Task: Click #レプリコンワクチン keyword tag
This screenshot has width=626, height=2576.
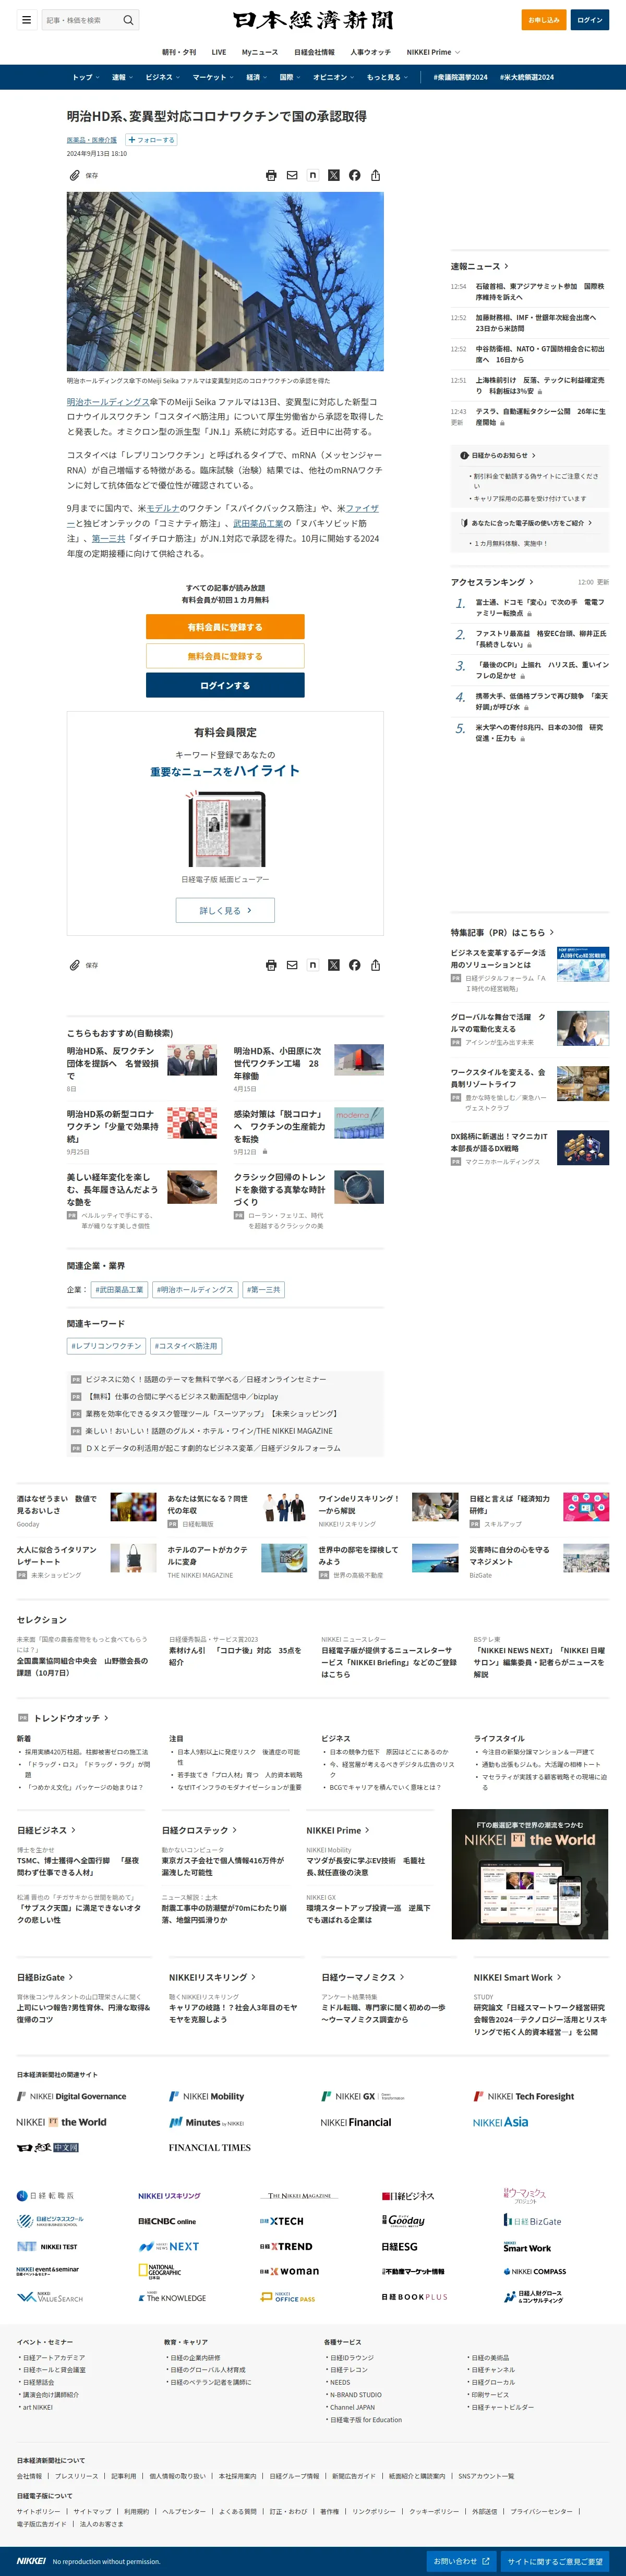Action: [x=106, y=1346]
